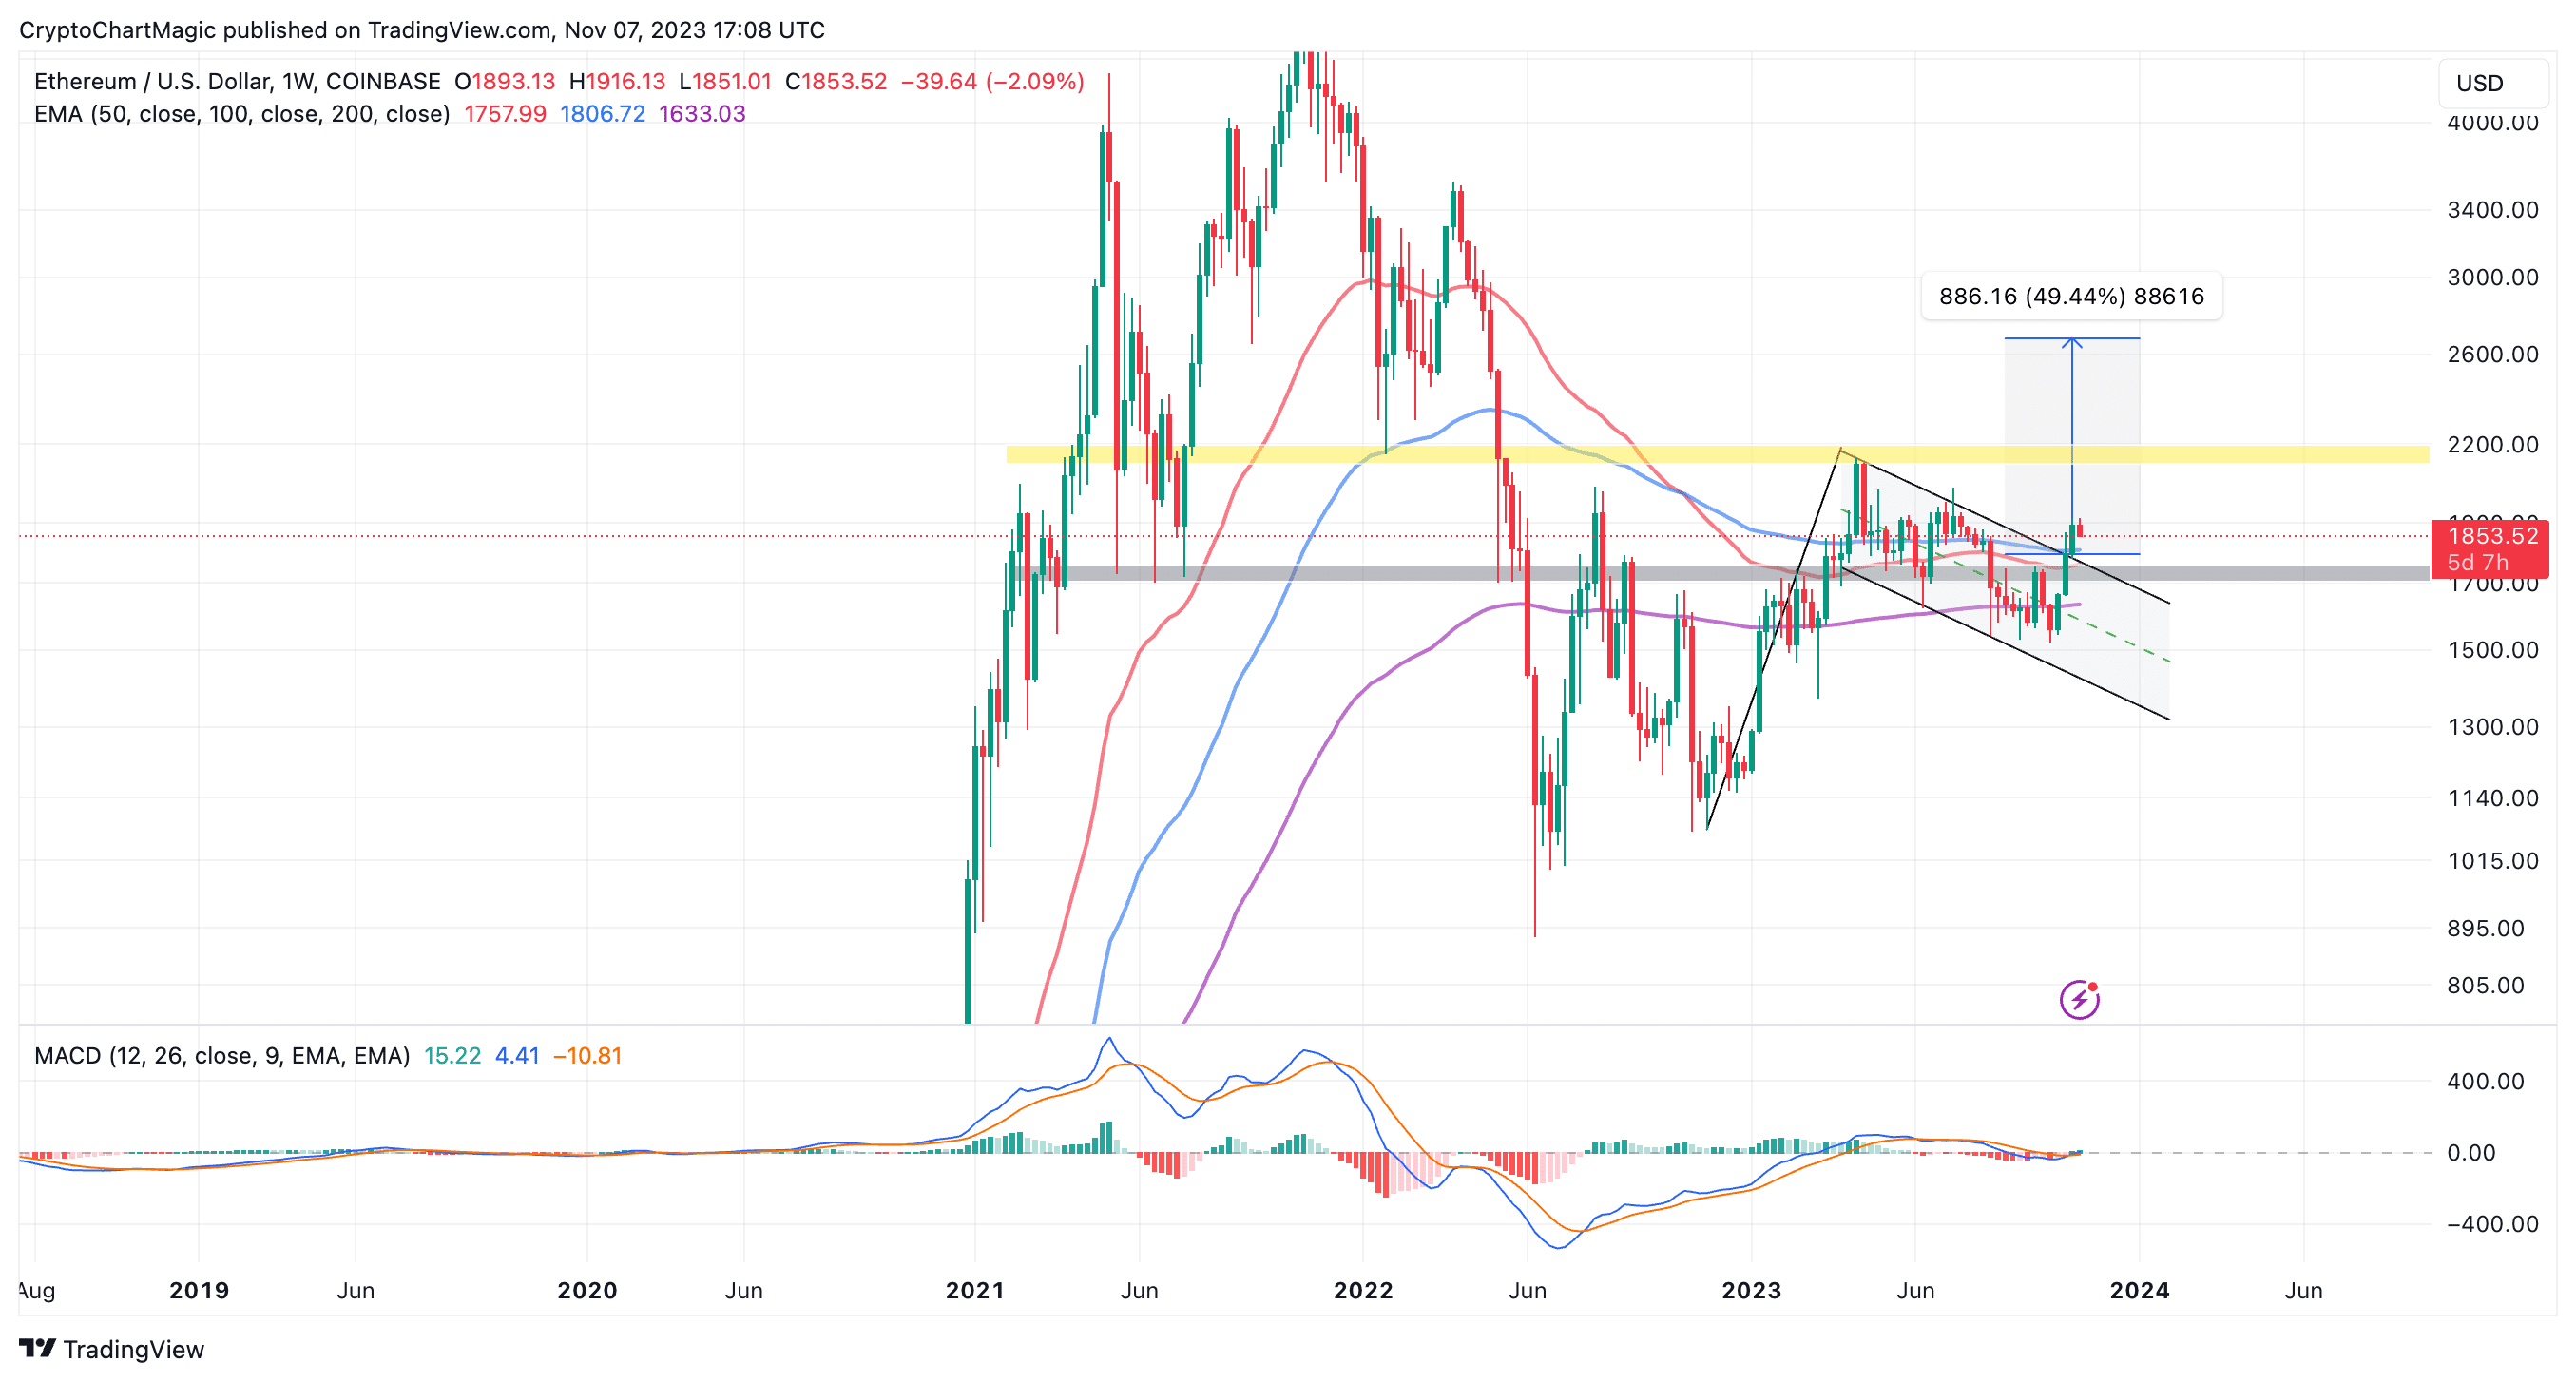Click the 2200.00 price axis label
This screenshot has height=1382, width=2576.
(2493, 444)
